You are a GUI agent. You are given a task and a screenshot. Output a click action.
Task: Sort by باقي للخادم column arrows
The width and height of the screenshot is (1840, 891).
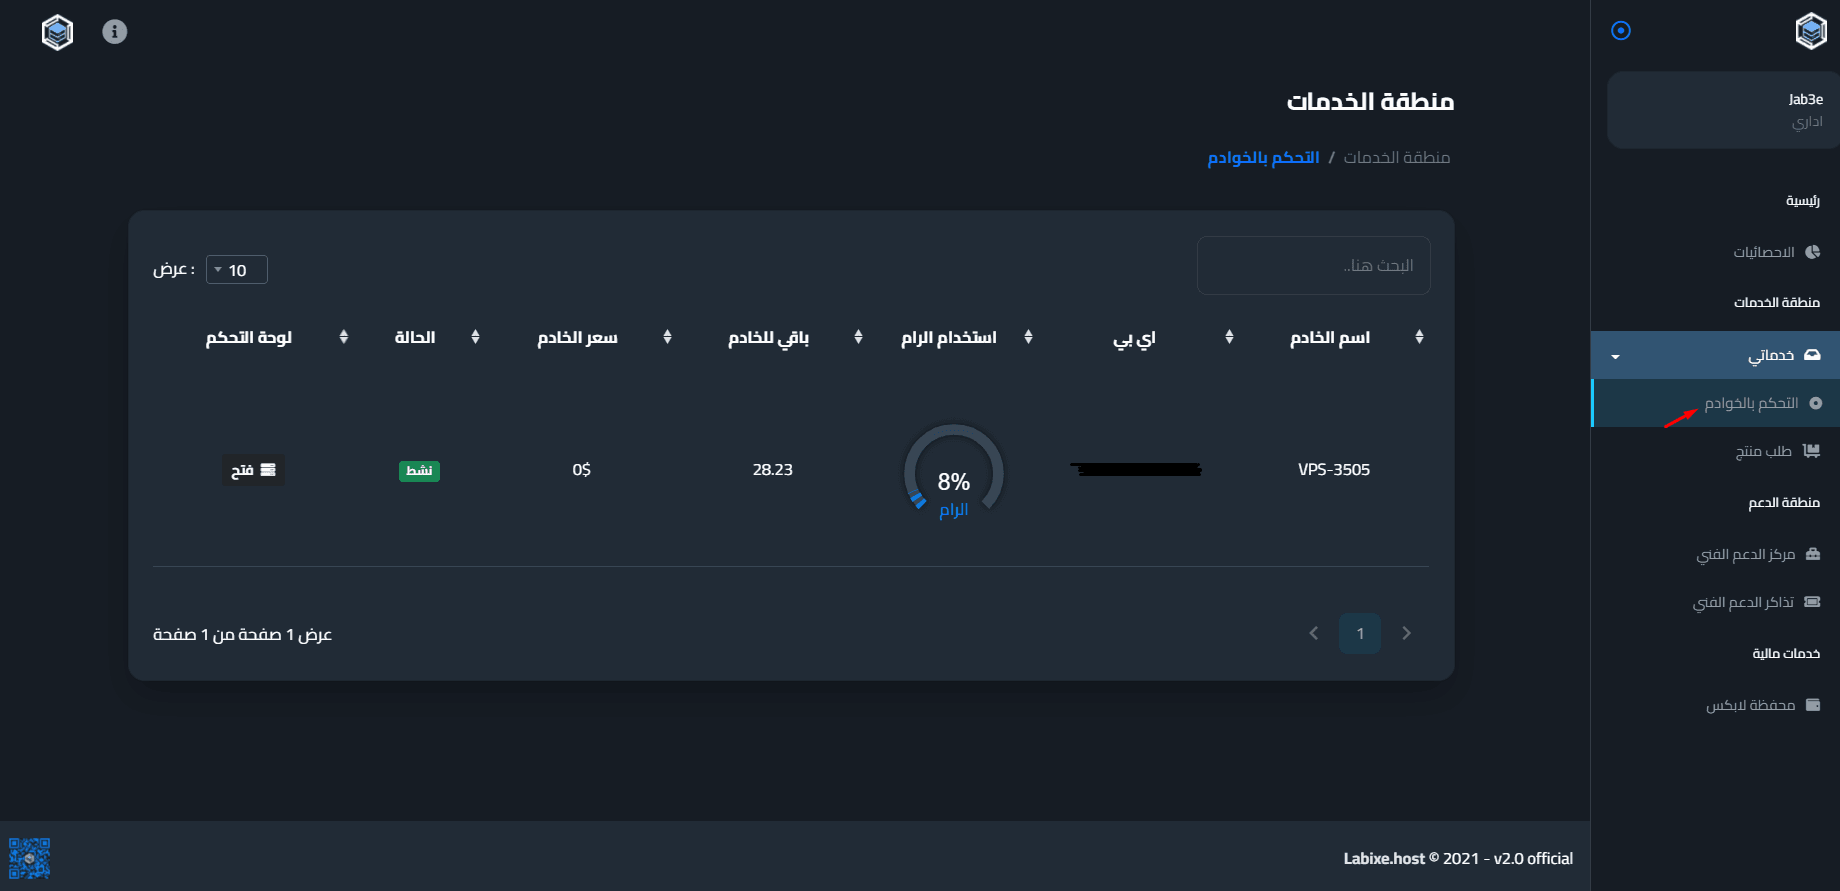[x=858, y=337]
